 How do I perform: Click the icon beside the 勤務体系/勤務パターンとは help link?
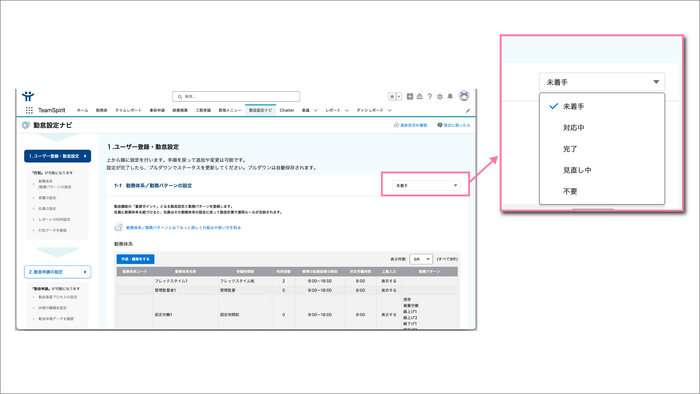pos(118,227)
